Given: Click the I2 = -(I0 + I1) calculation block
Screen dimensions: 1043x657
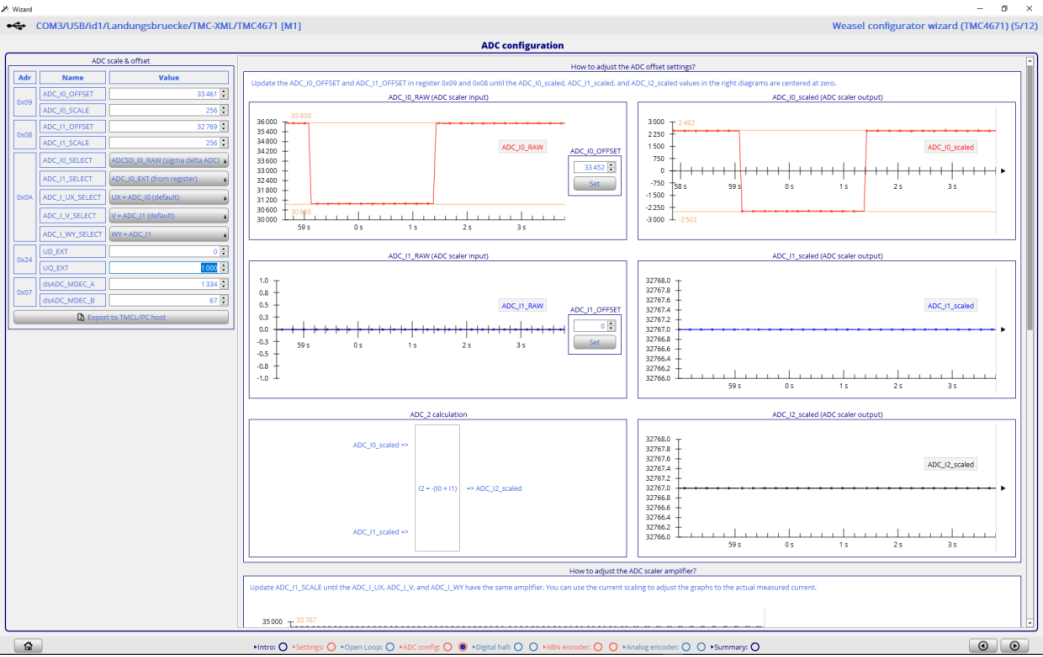Looking at the screenshot, I should (x=437, y=488).
